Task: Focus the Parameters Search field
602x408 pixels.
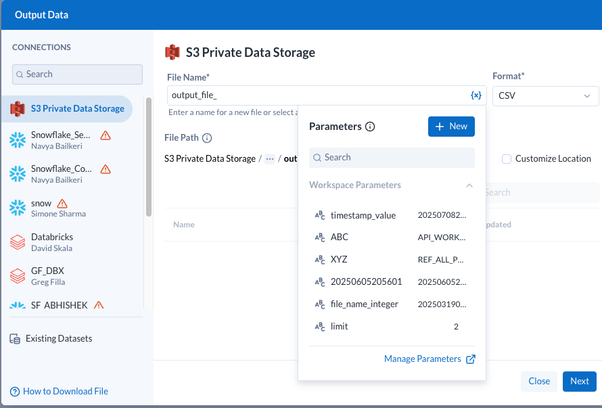Action: coord(392,158)
